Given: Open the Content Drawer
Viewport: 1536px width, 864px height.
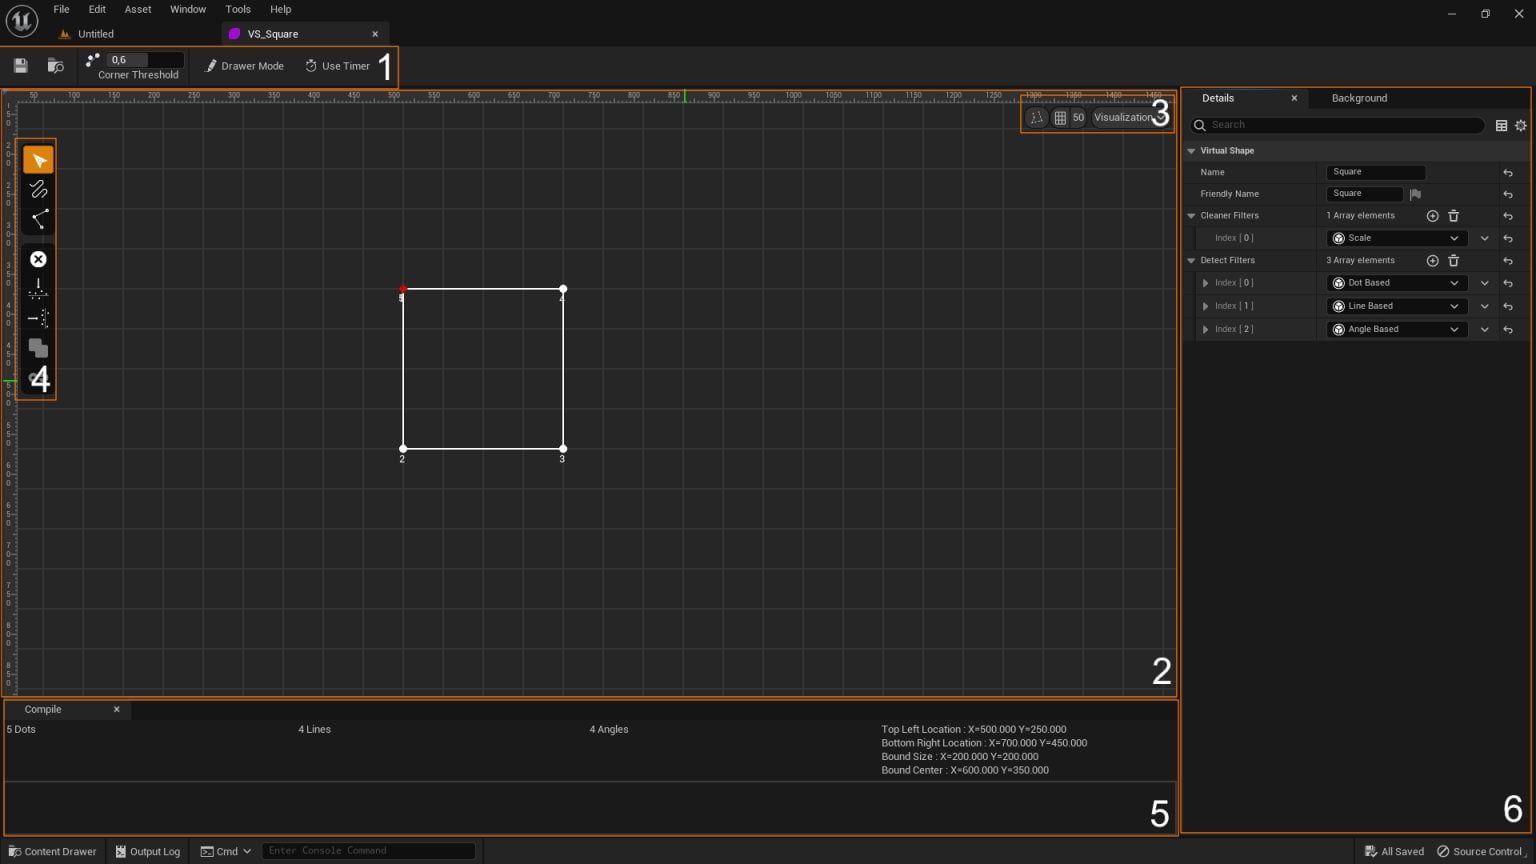Looking at the screenshot, I should tap(52, 851).
